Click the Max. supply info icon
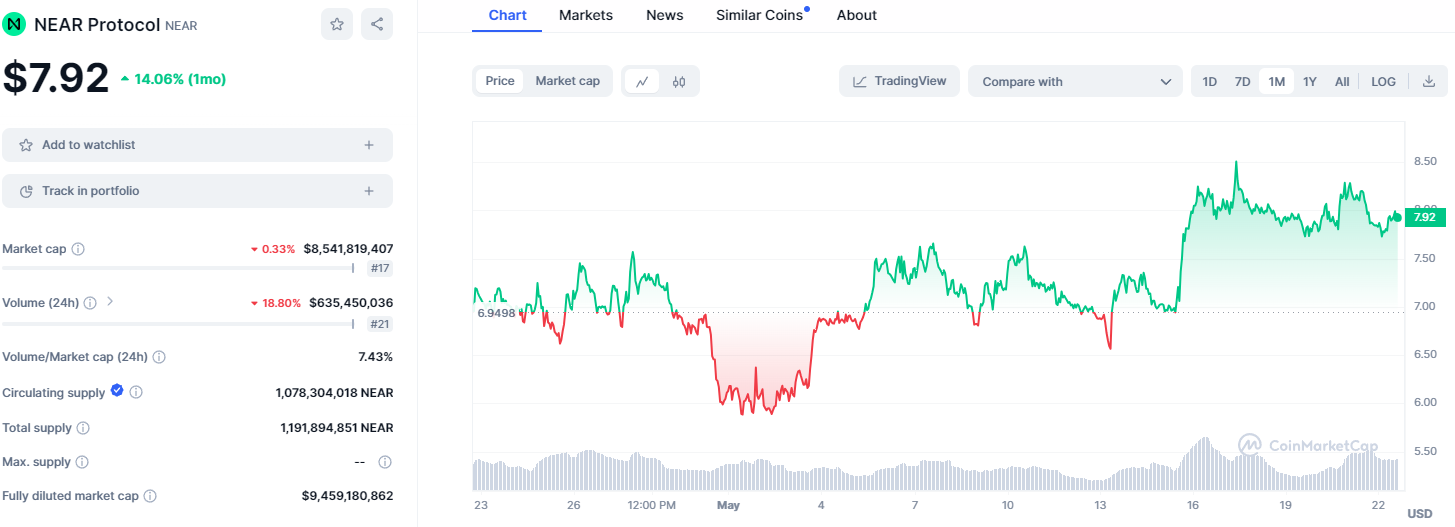This screenshot has width=1455, height=527. 82,462
